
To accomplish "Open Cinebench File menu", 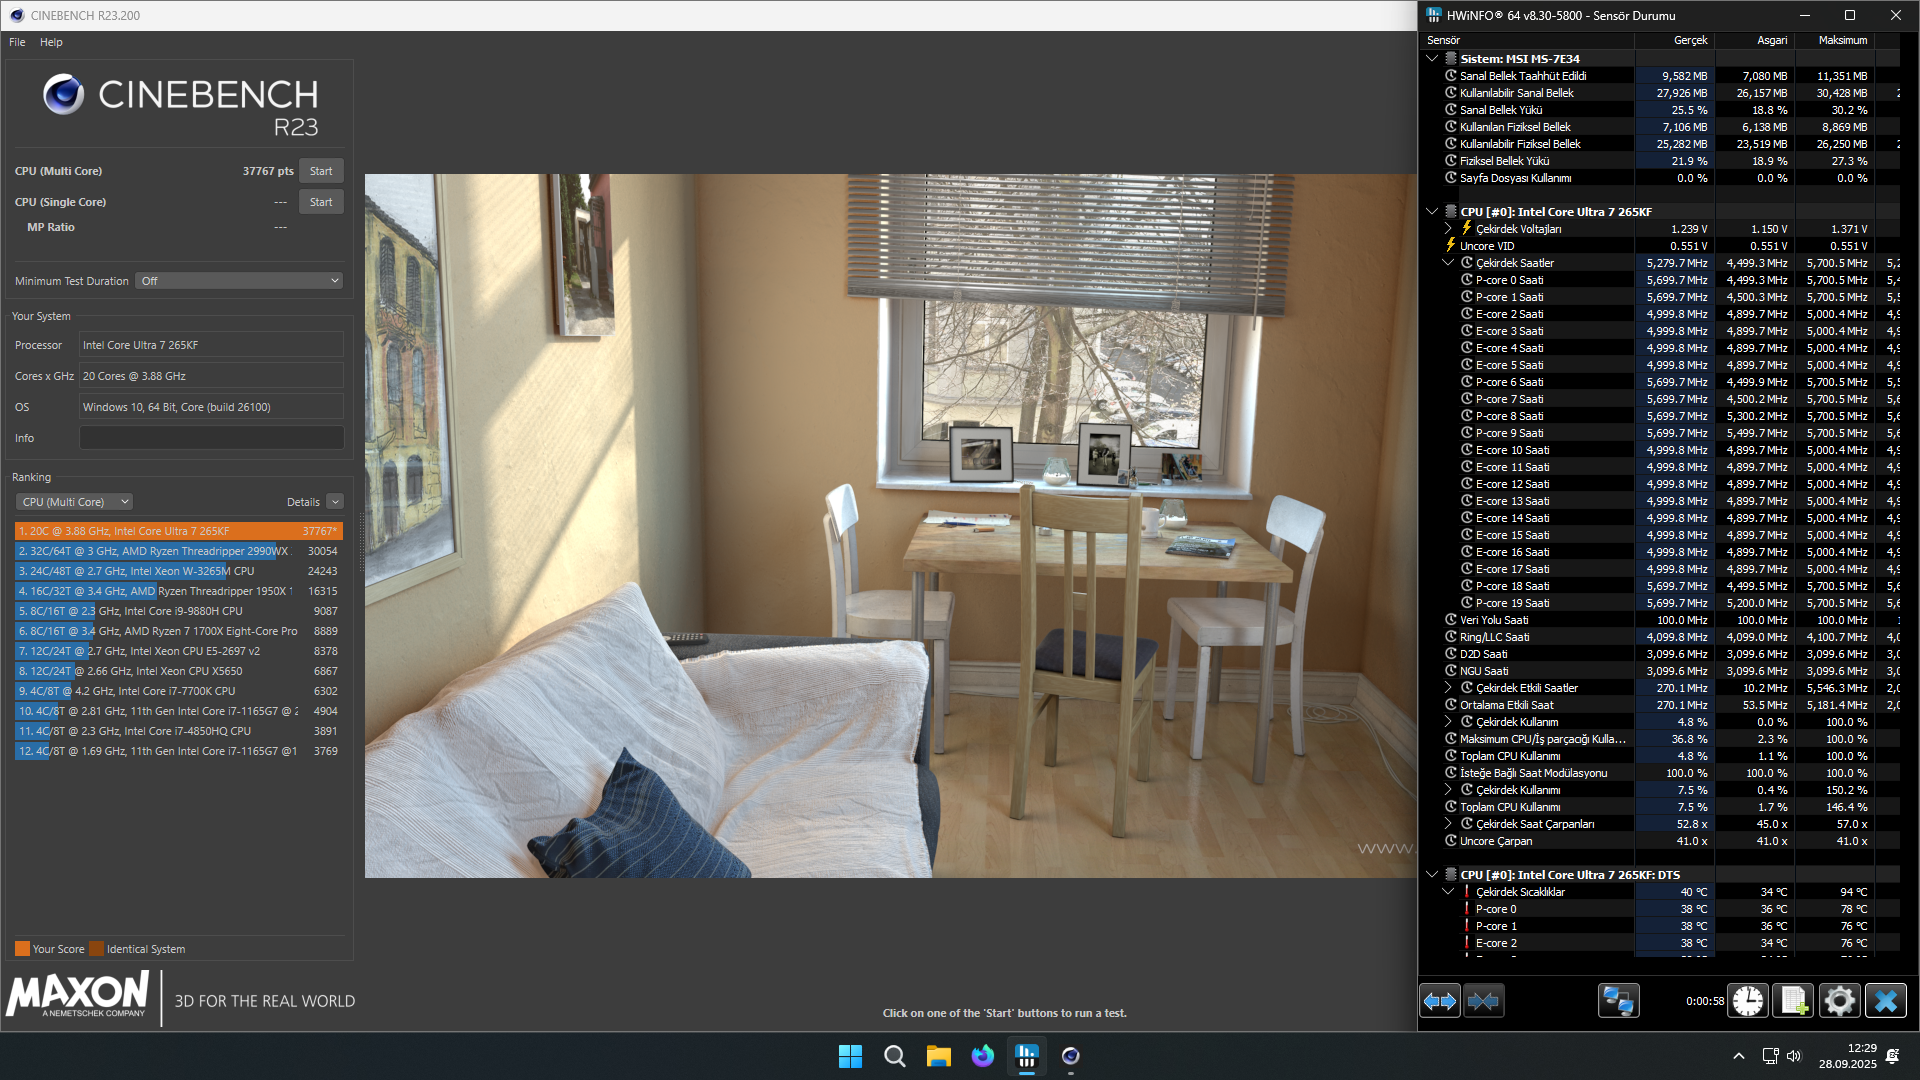I will (17, 42).
